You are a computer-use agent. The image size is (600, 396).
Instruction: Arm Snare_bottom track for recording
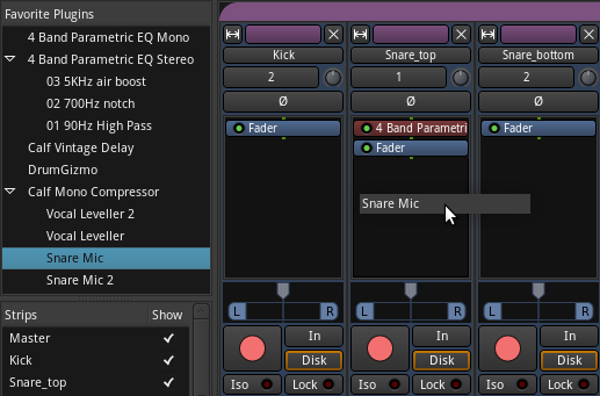(508, 349)
